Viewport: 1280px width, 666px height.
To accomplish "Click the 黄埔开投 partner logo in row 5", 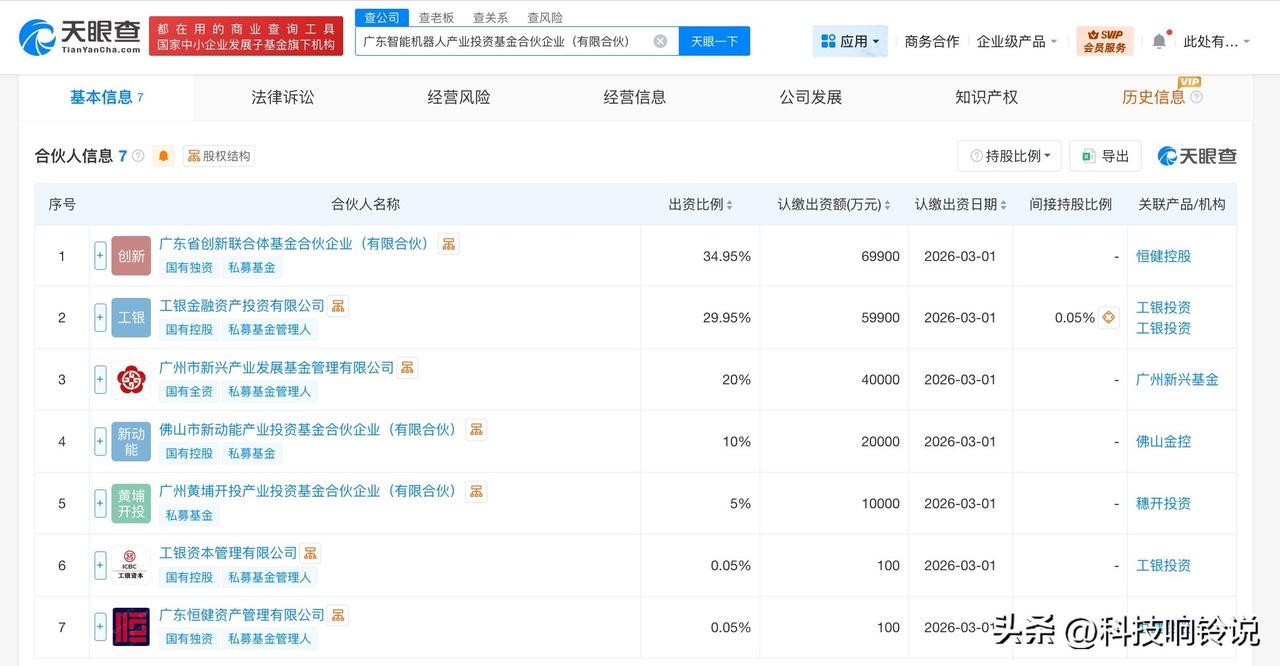I will coord(131,504).
